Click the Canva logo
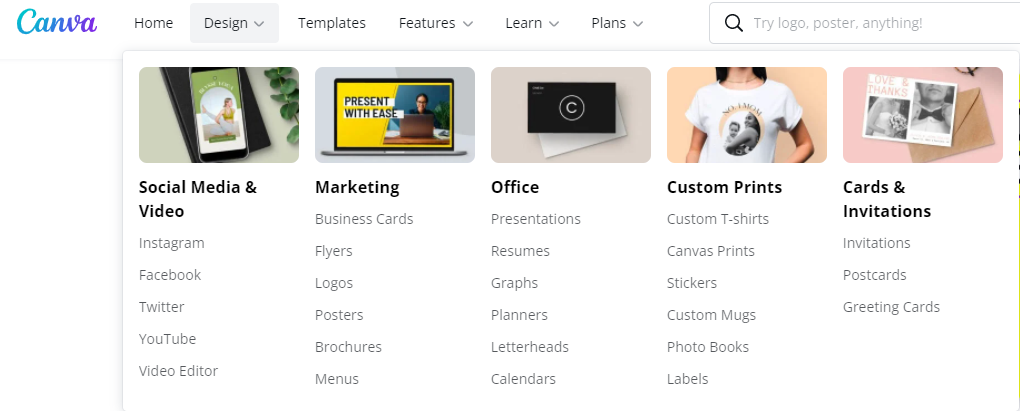 [57, 22]
